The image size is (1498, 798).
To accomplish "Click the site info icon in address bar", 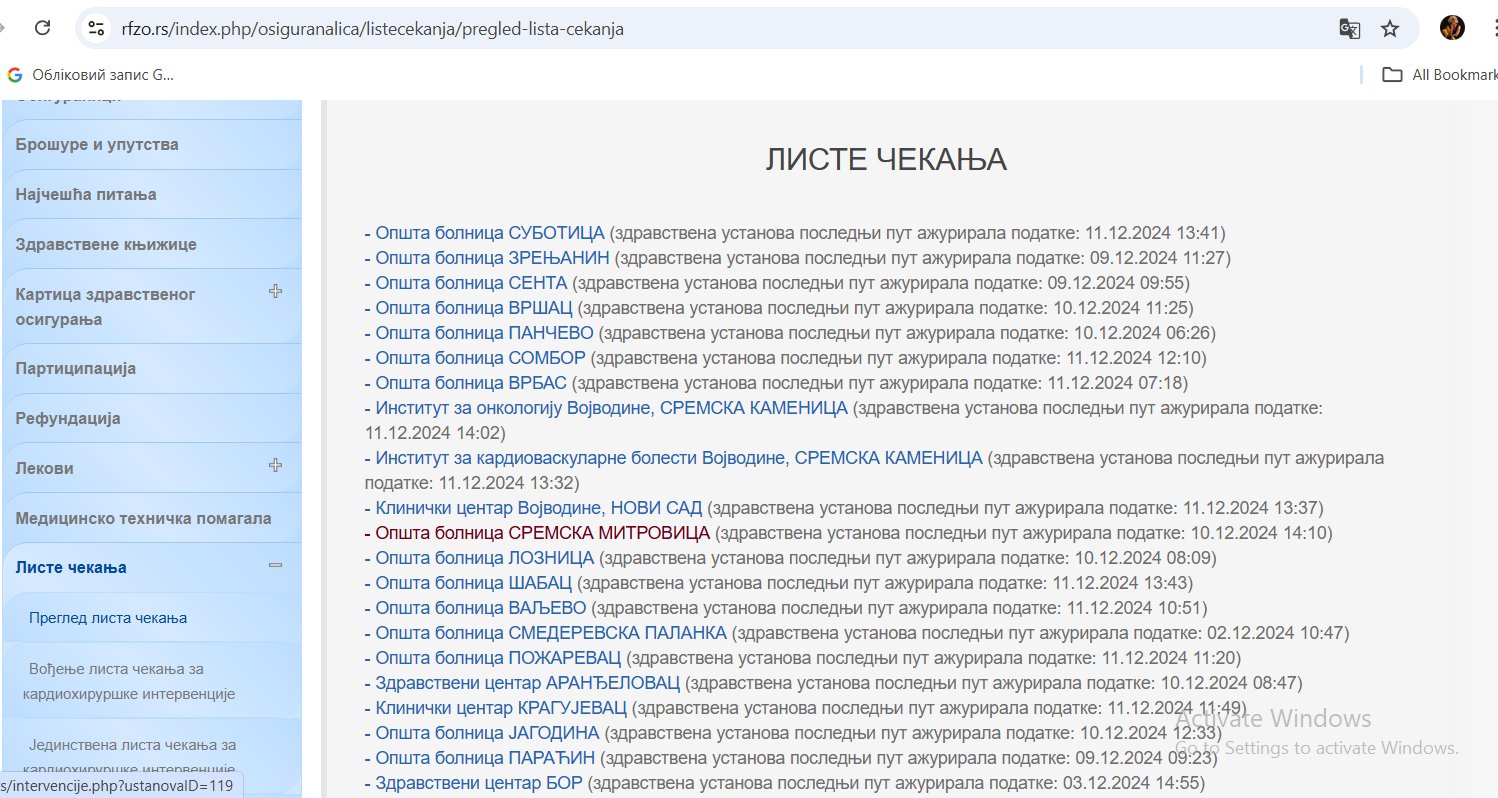I will point(96,28).
